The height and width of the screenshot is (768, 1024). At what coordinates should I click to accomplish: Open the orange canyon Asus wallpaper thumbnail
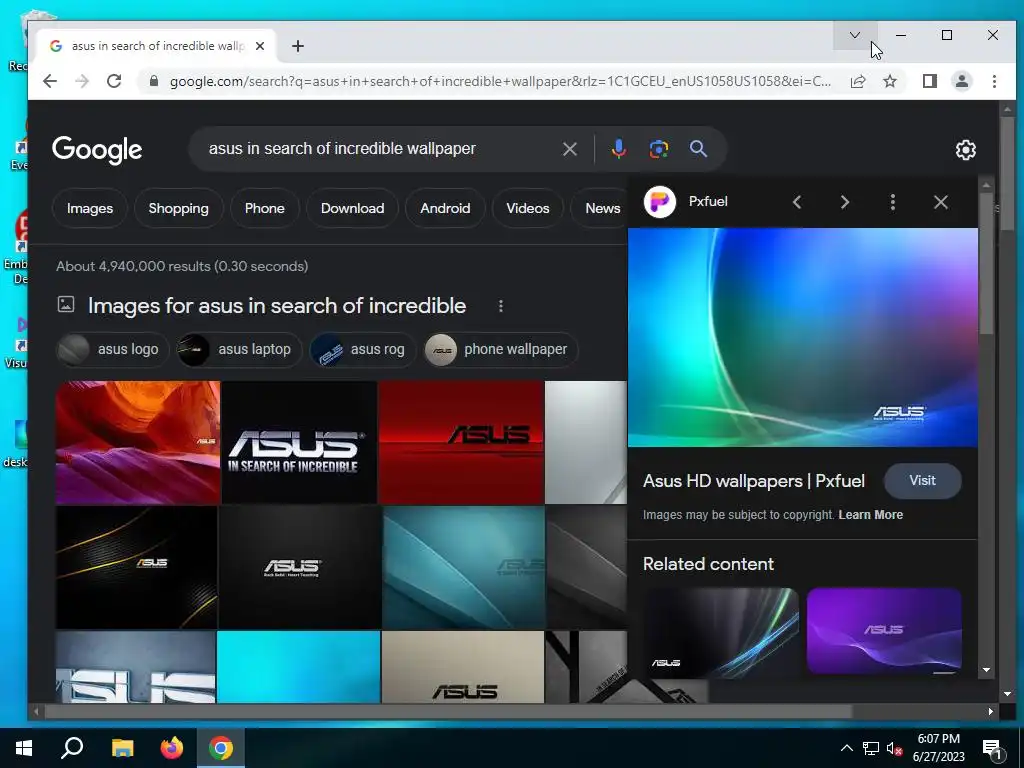pyautogui.click(x=138, y=442)
